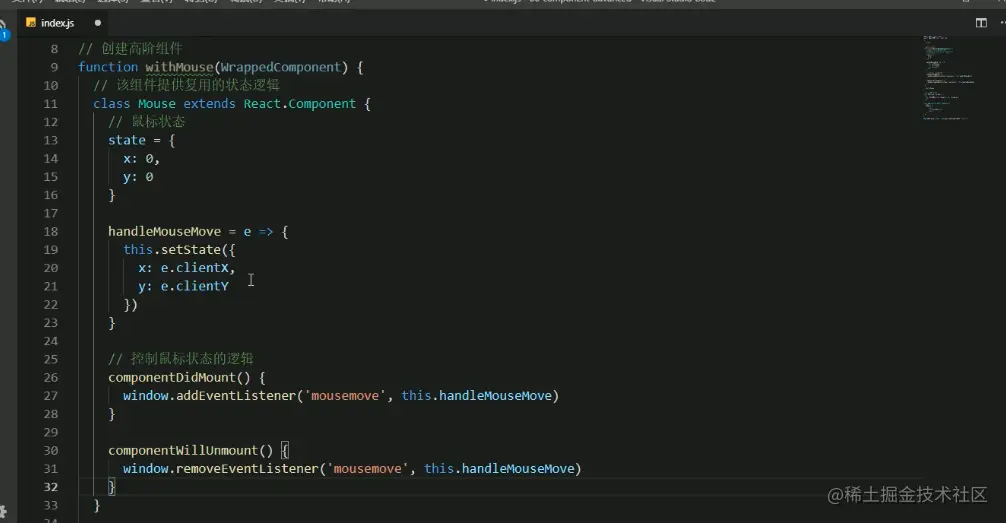Image resolution: width=1006 pixels, height=523 pixels.
Task: Click 'setState' on line 19
Action: (x=191, y=250)
